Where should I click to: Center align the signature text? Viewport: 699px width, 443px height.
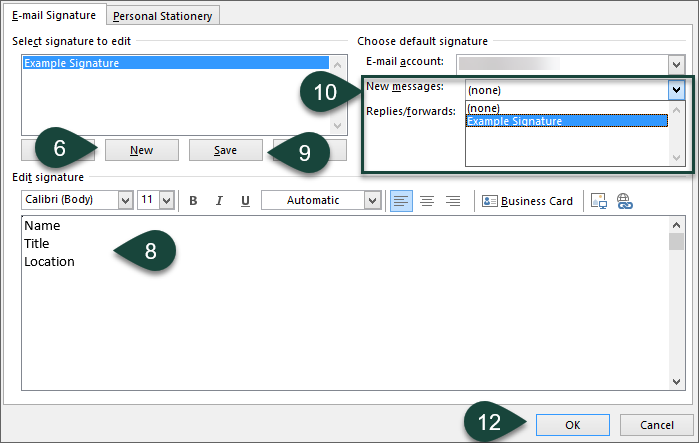[427, 201]
